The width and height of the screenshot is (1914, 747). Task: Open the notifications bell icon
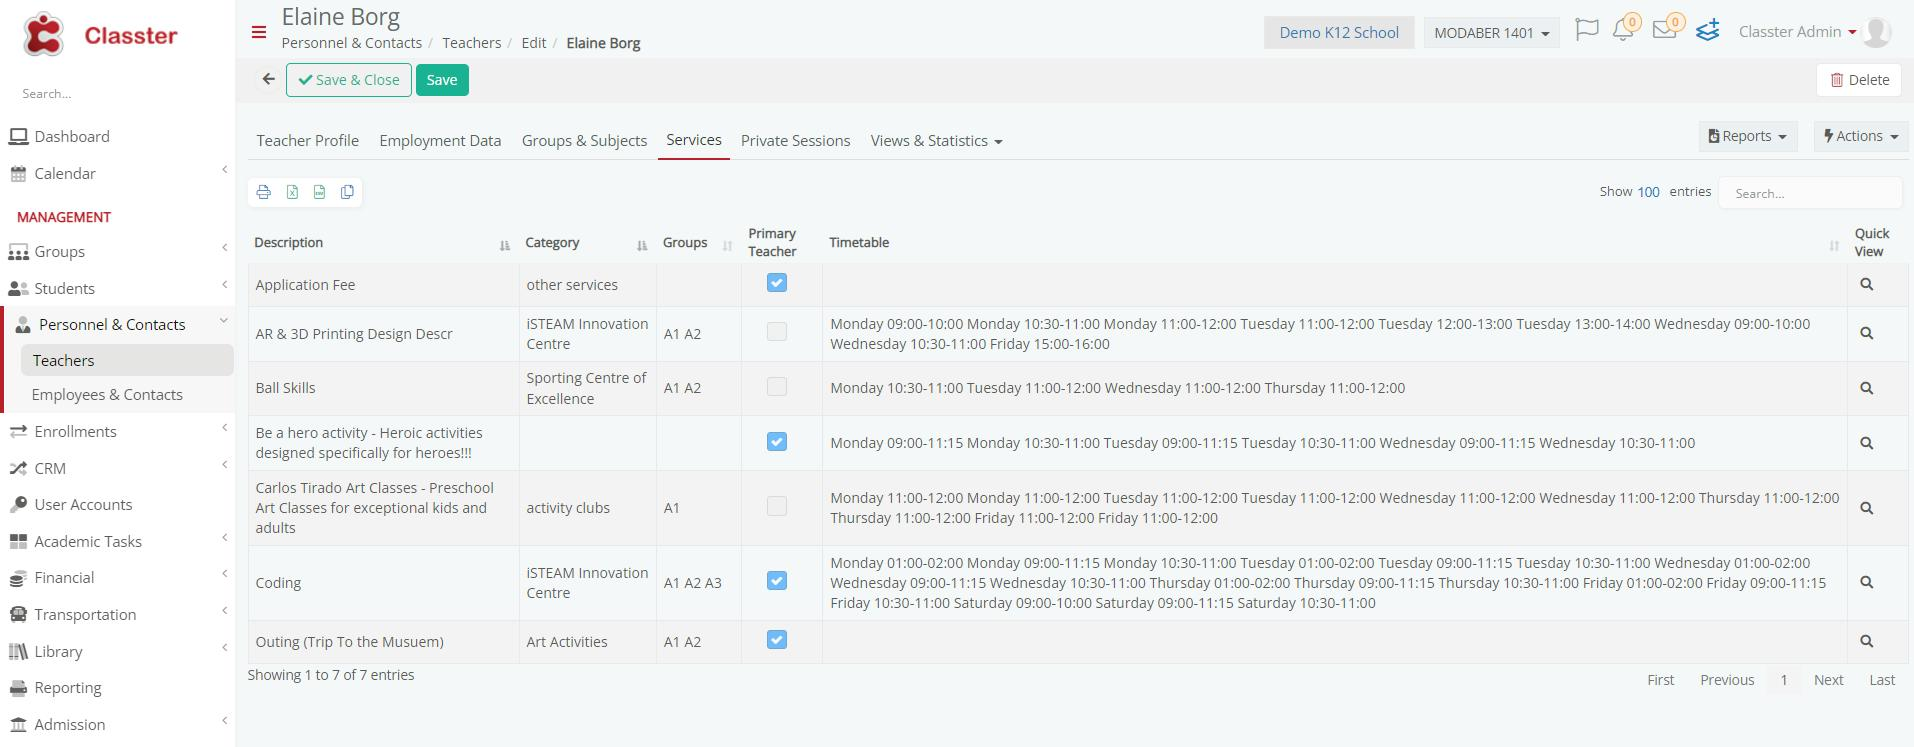(x=1623, y=30)
